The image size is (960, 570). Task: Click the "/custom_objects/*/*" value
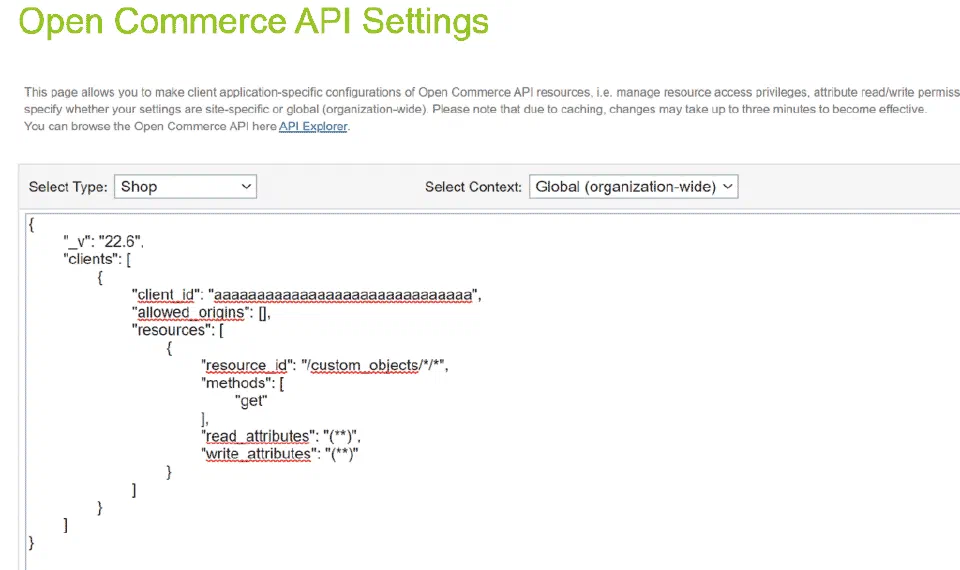coord(373,366)
